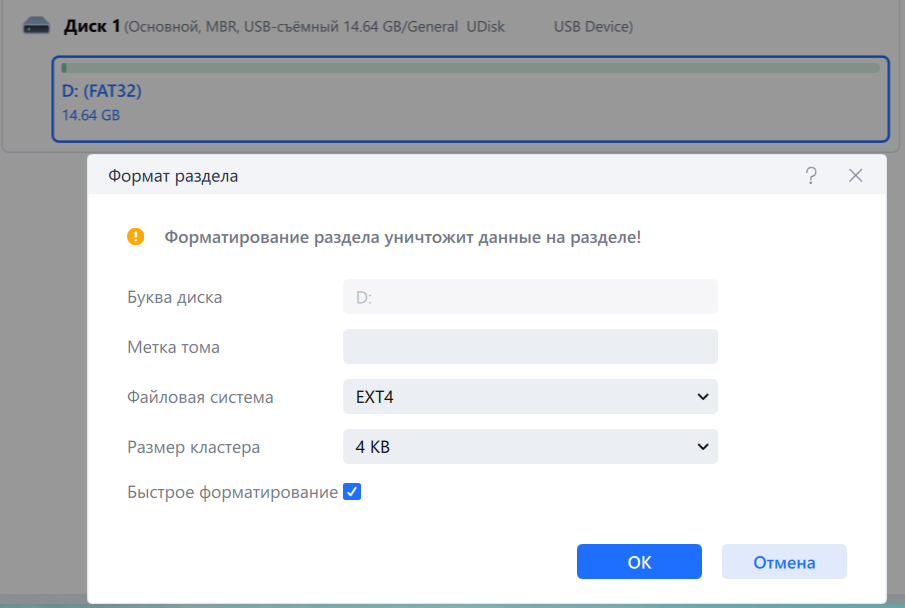Click the cluster size chevron arrow

click(703, 446)
